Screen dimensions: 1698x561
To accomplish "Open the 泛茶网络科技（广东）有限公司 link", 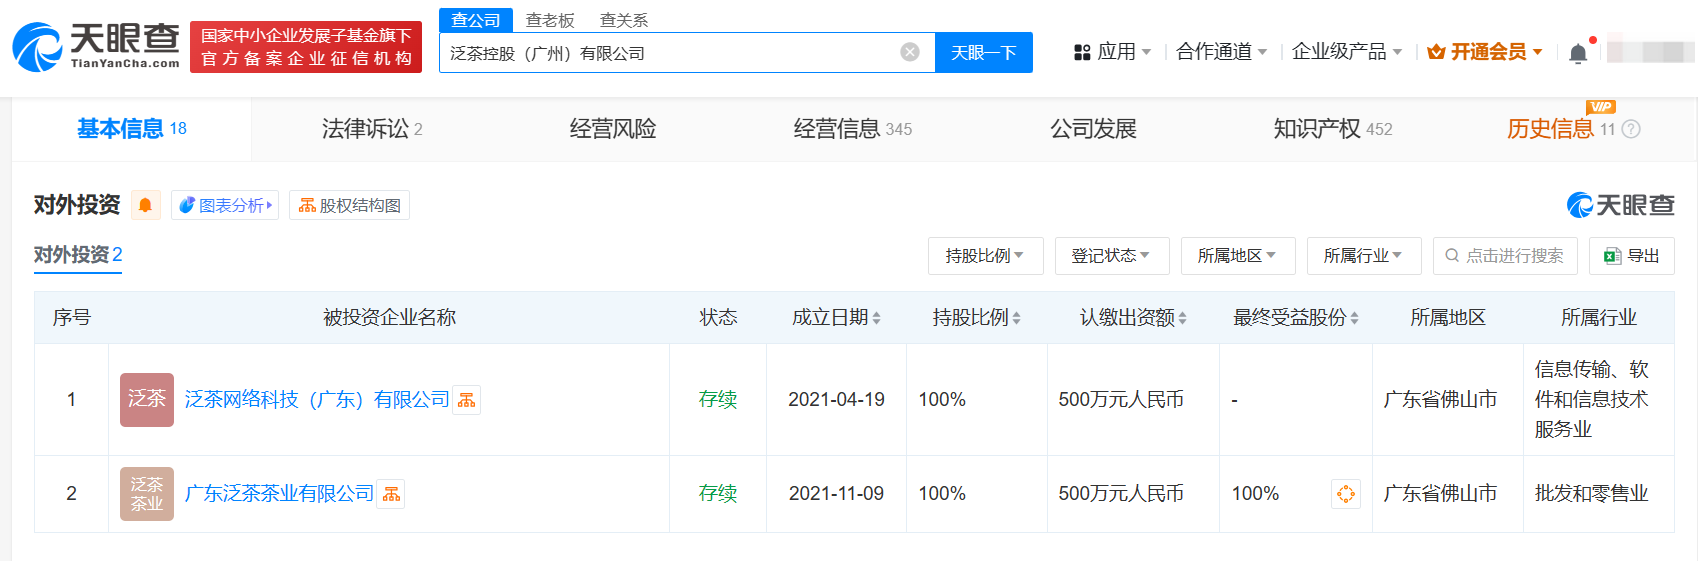I will [x=316, y=399].
